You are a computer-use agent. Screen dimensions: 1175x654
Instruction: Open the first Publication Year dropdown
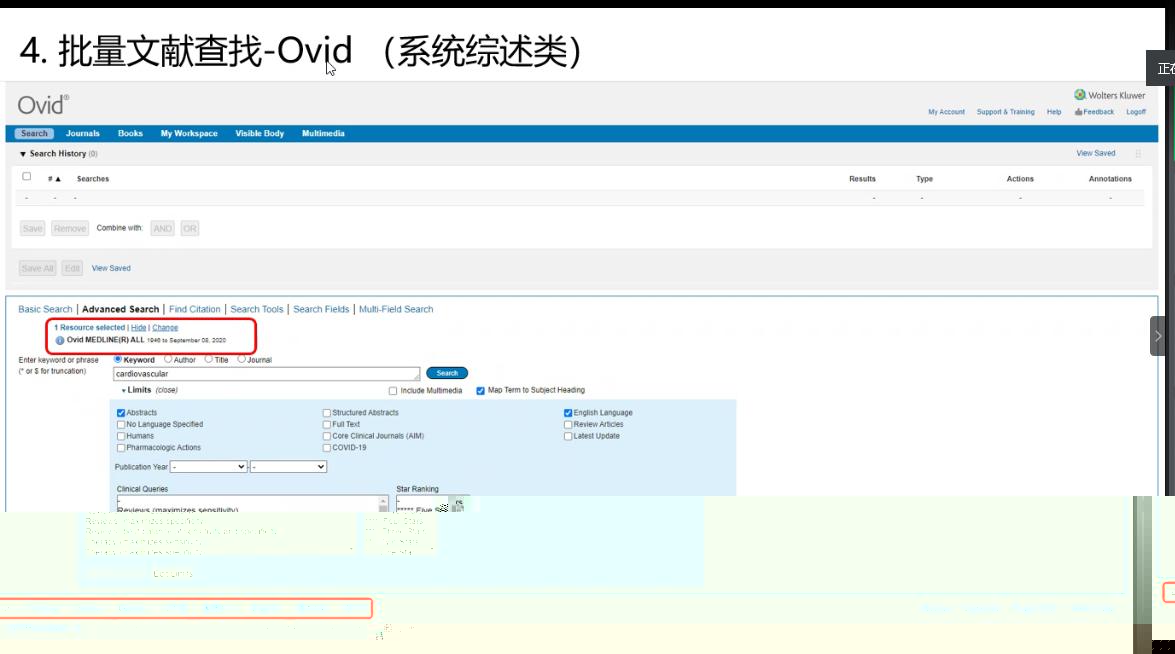(208, 467)
